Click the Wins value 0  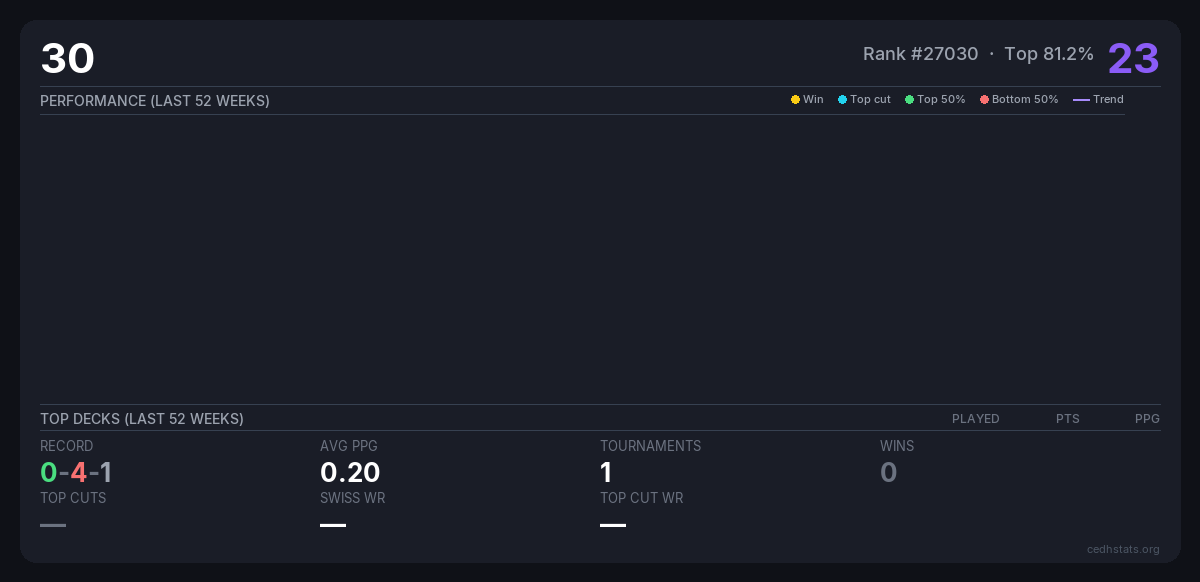click(888, 472)
